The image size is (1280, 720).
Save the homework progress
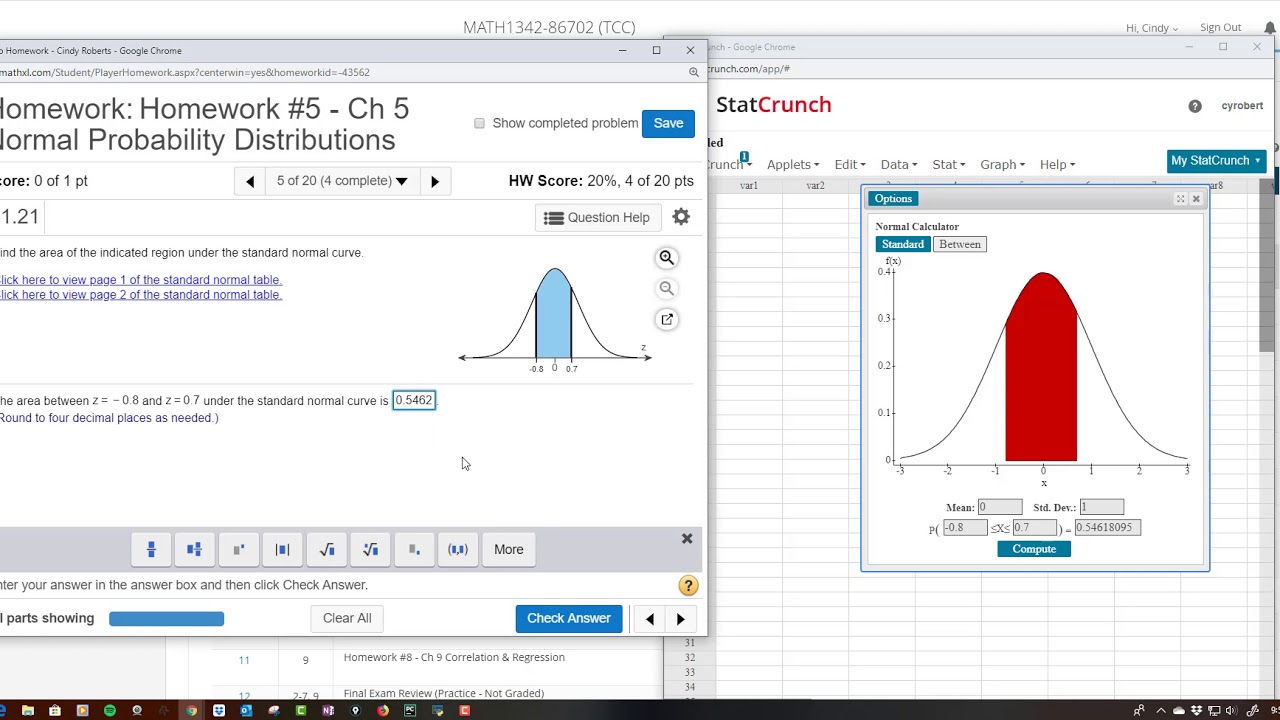(668, 123)
